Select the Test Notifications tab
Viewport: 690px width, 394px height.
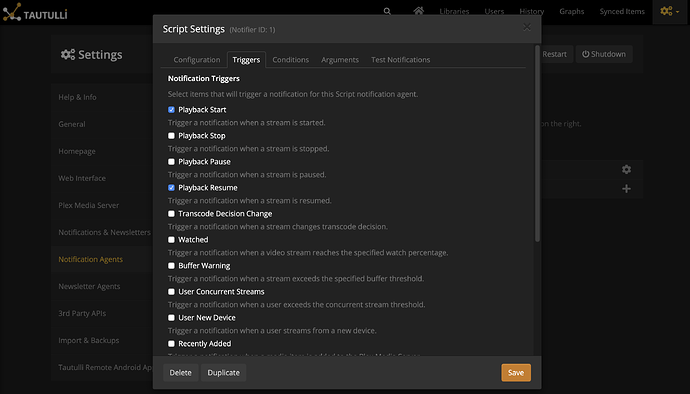[400, 60]
